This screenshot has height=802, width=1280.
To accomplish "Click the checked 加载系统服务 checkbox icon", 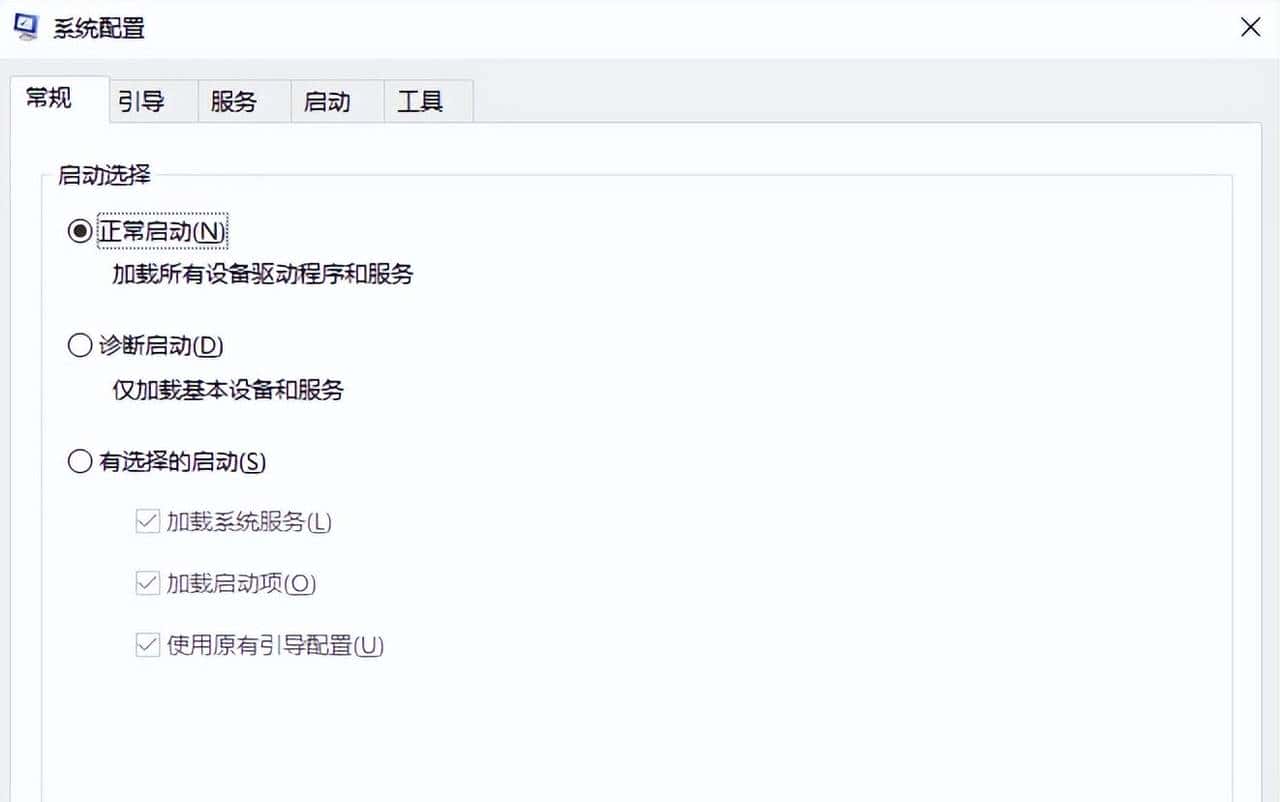I will 146,522.
